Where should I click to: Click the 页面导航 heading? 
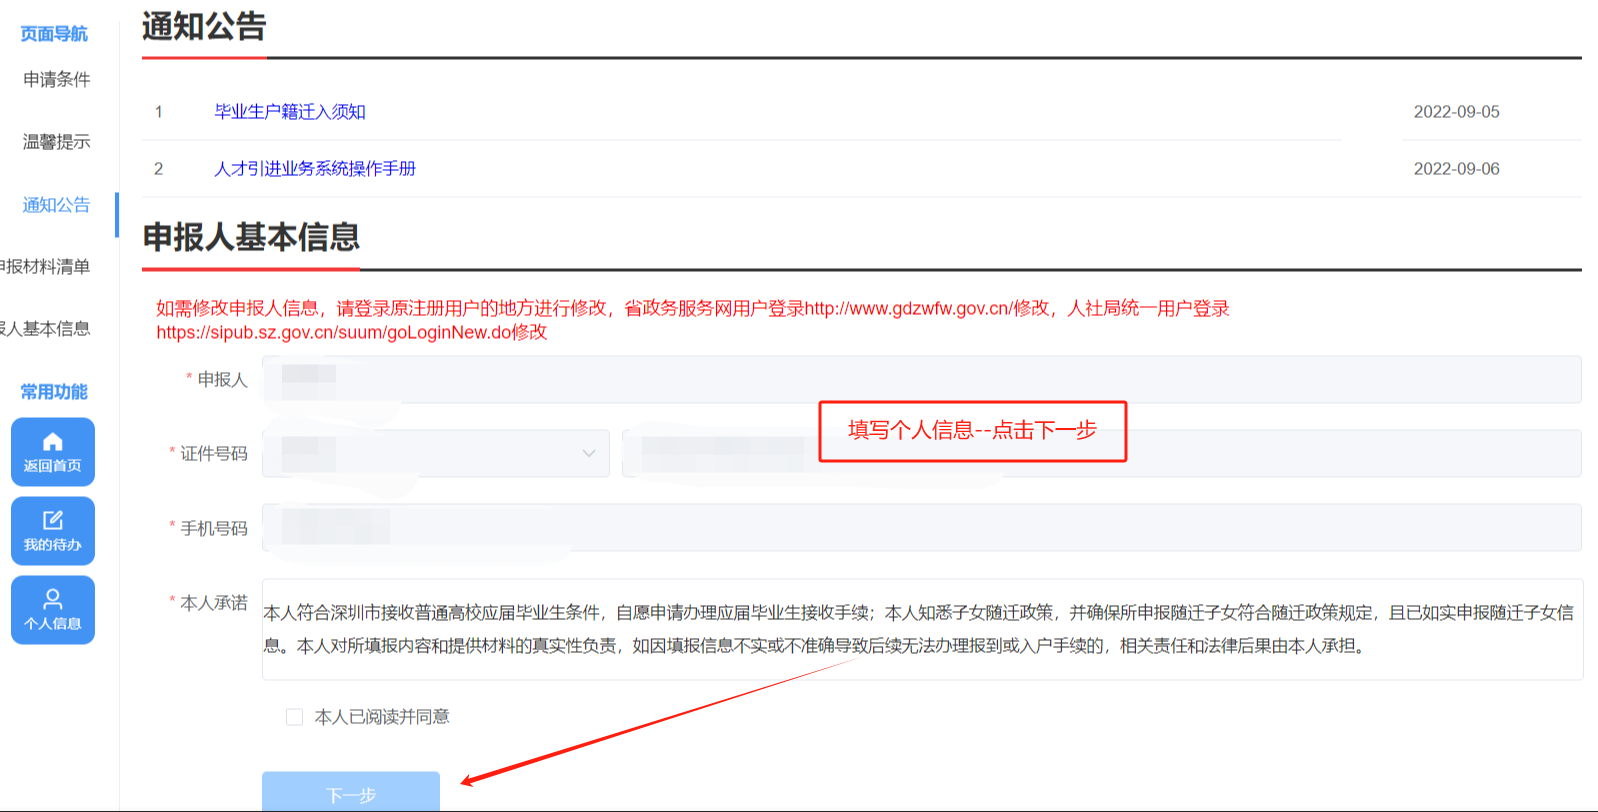pyautogui.click(x=54, y=34)
